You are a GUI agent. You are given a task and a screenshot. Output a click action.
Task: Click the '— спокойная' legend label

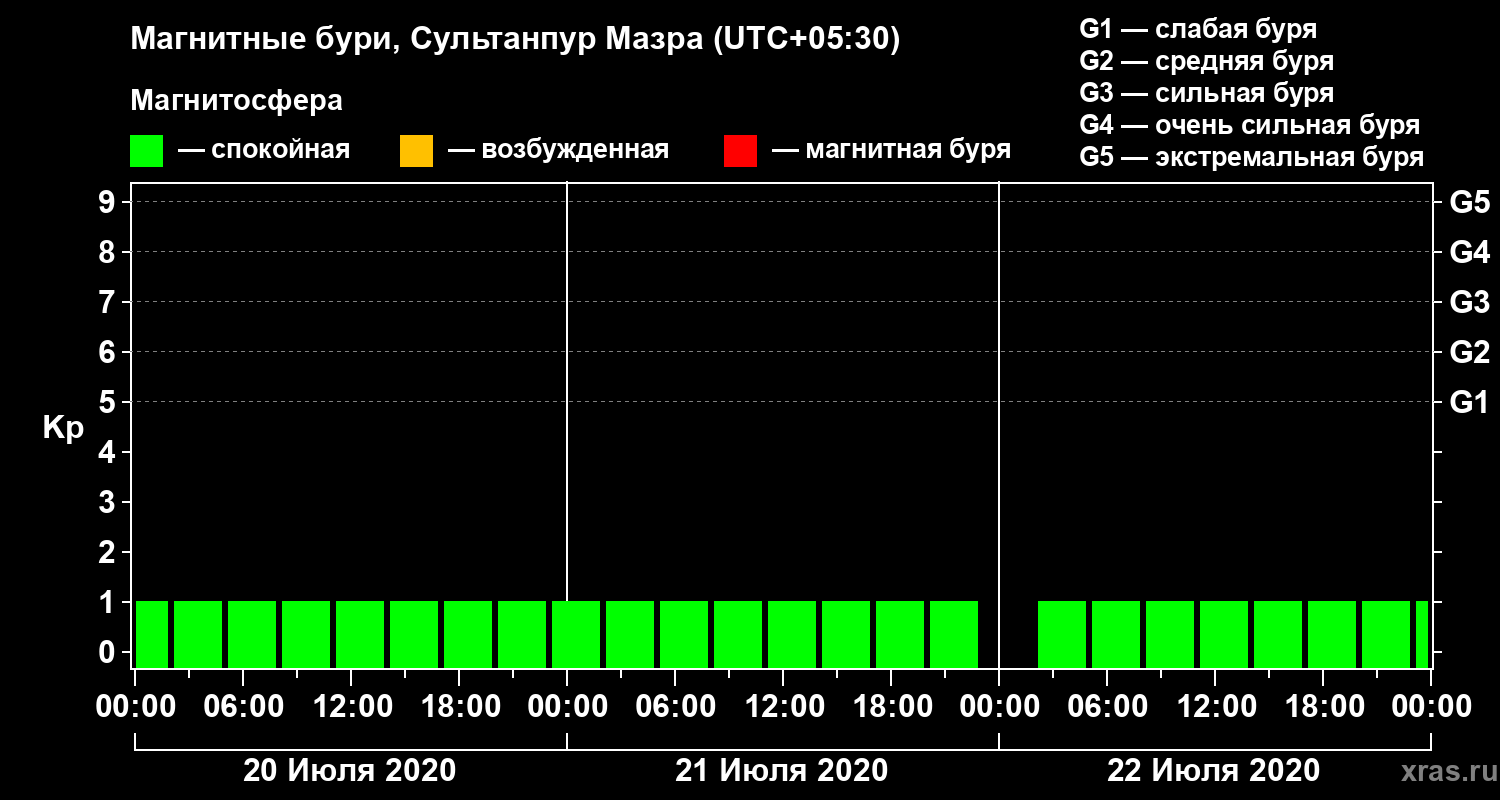tap(264, 151)
